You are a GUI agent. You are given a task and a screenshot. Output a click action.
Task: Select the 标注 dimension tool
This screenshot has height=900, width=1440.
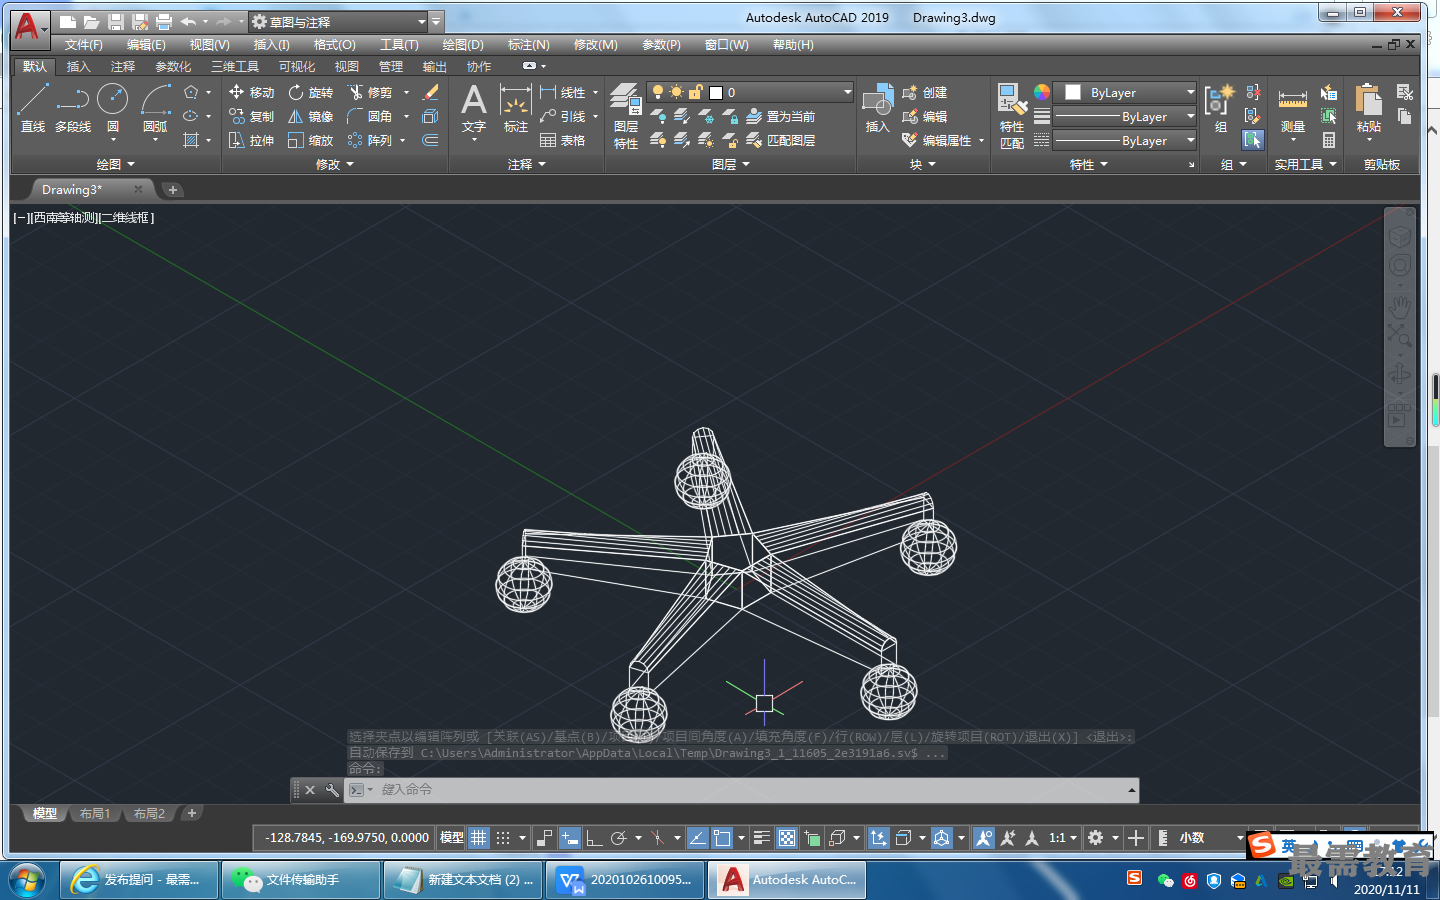[515, 108]
